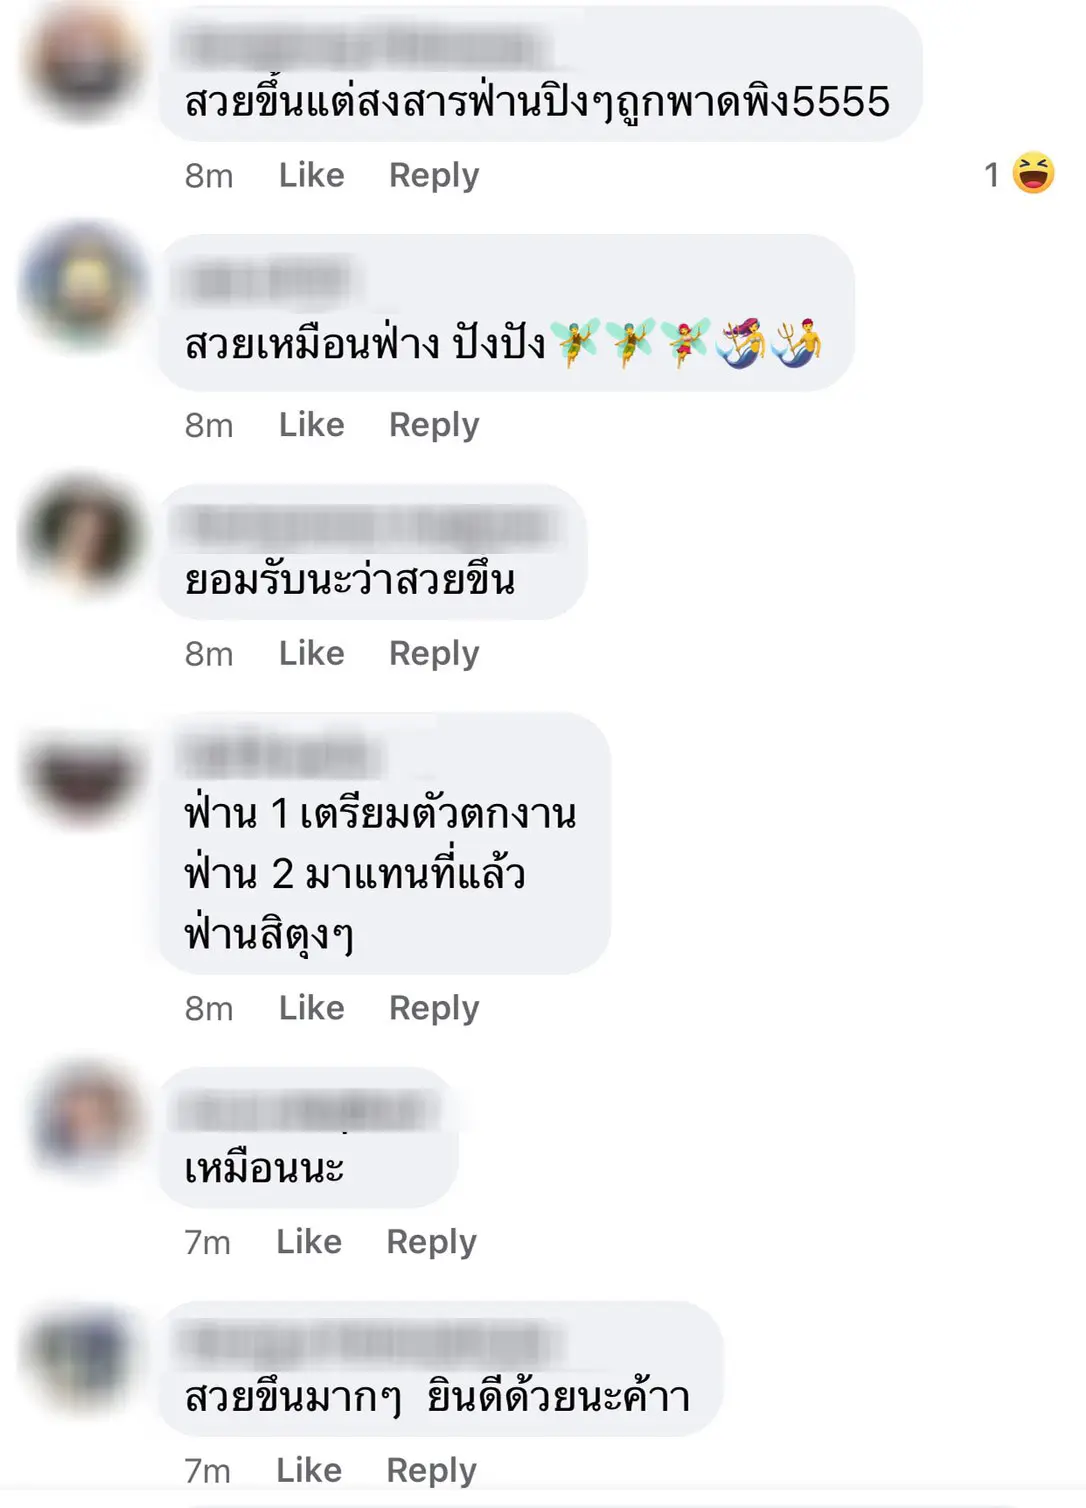This screenshot has width=1086, height=1508.
Task: Reply to the comment สวยขึ้นมากๆ ยินดีด้วยนะค้าา
Action: 431,1471
